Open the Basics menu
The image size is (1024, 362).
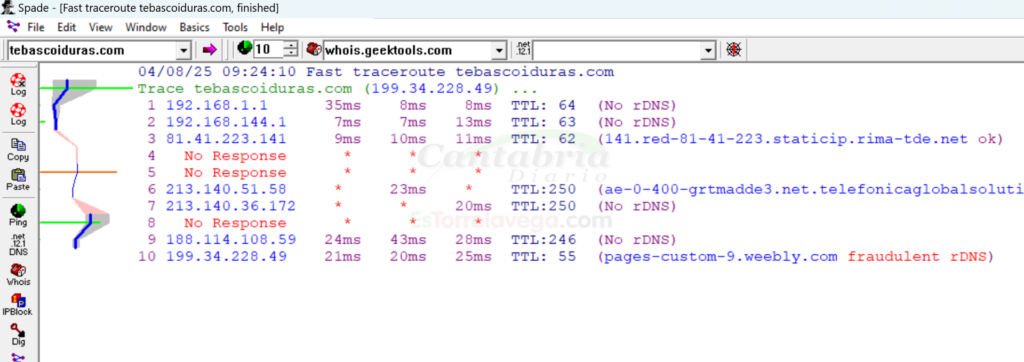pos(195,27)
